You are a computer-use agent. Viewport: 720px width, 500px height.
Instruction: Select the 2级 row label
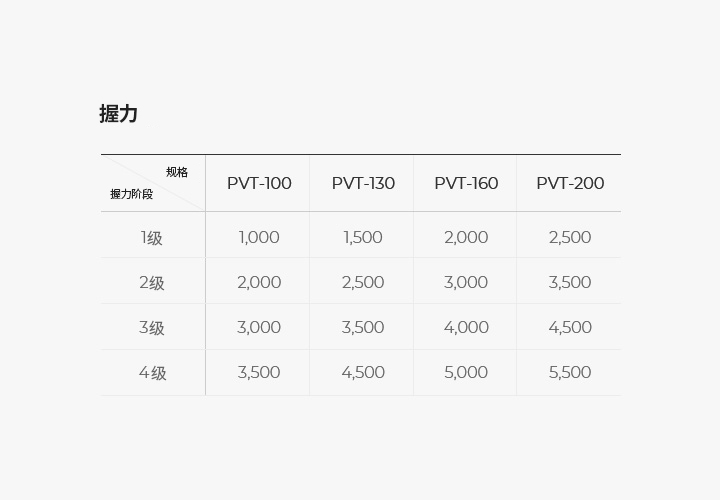[x=152, y=283]
